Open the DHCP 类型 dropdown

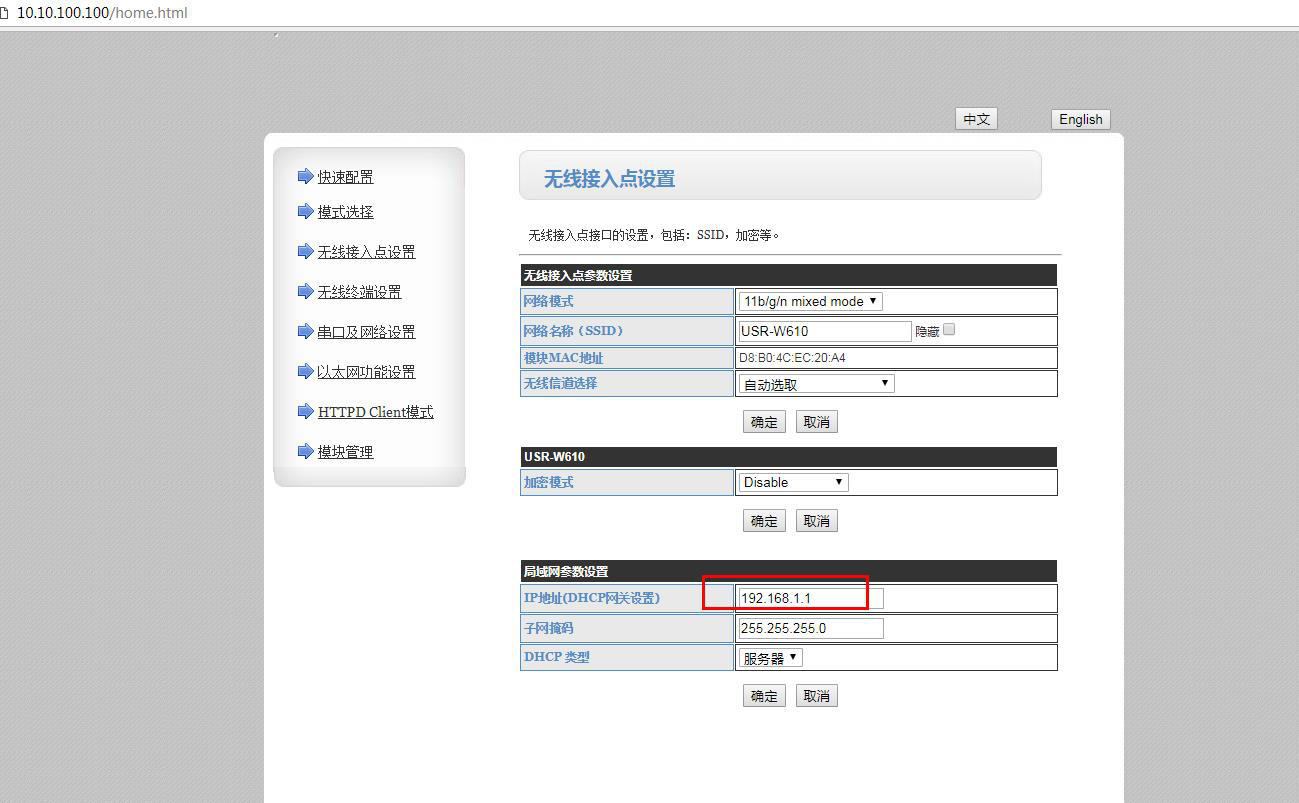click(770, 658)
